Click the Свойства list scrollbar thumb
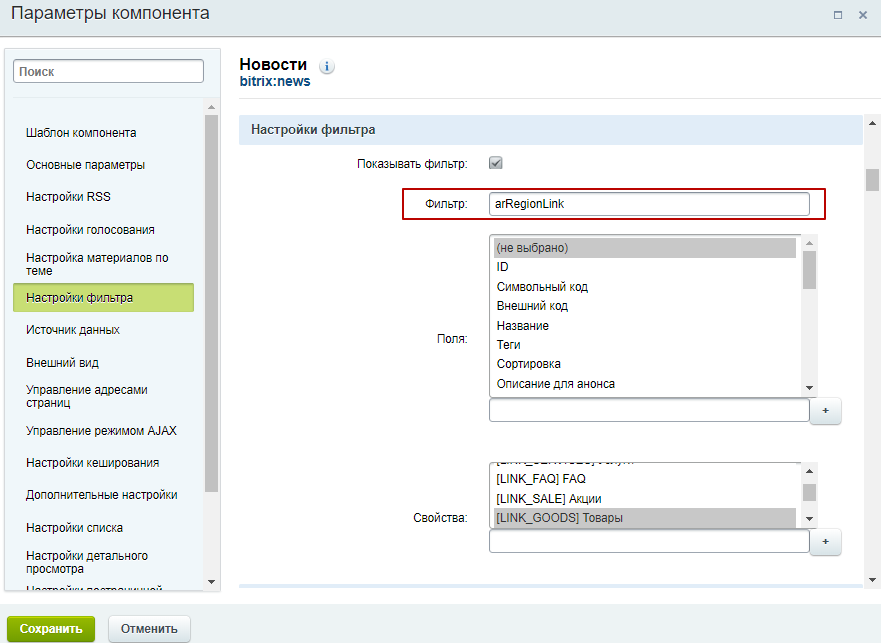 click(x=810, y=492)
